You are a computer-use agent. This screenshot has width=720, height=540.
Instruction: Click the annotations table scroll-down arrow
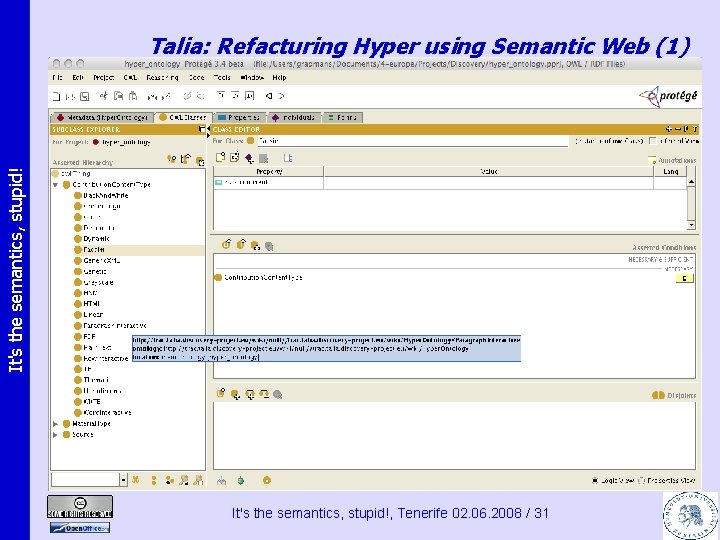point(691,225)
